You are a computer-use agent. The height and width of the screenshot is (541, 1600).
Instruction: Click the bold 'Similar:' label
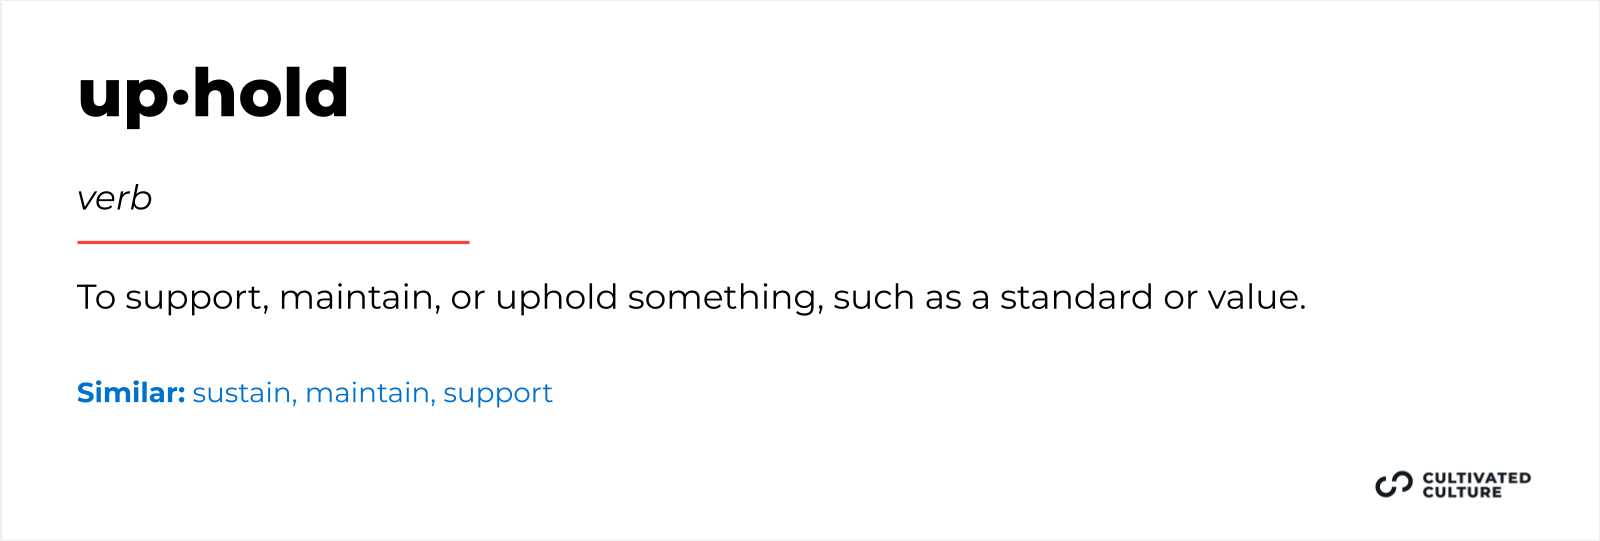point(131,393)
